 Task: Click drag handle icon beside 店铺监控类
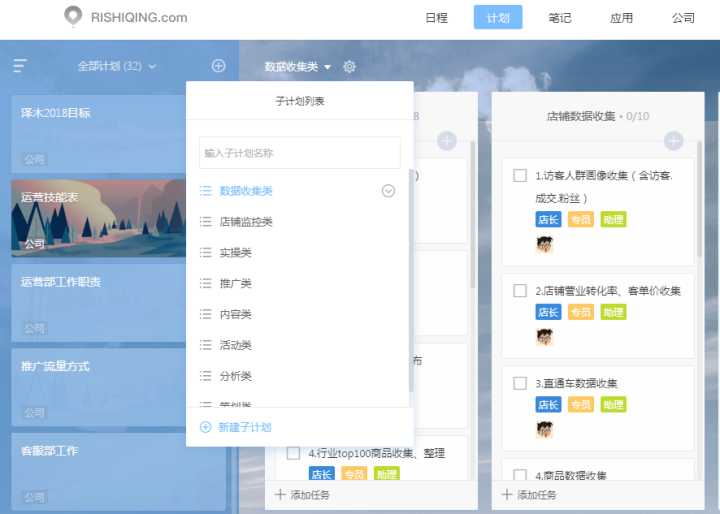pos(205,222)
